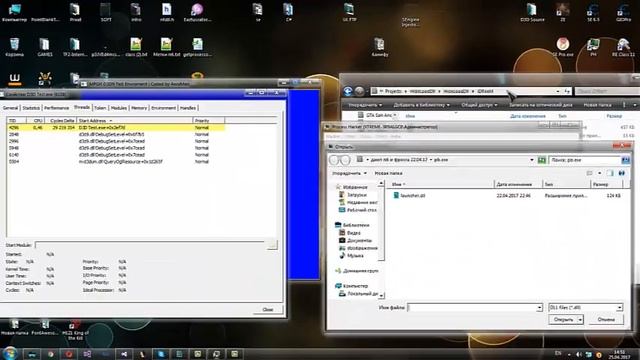Open the SOFT desktop shortcut
Viewport: 640px width, 360px height.
click(x=106, y=12)
